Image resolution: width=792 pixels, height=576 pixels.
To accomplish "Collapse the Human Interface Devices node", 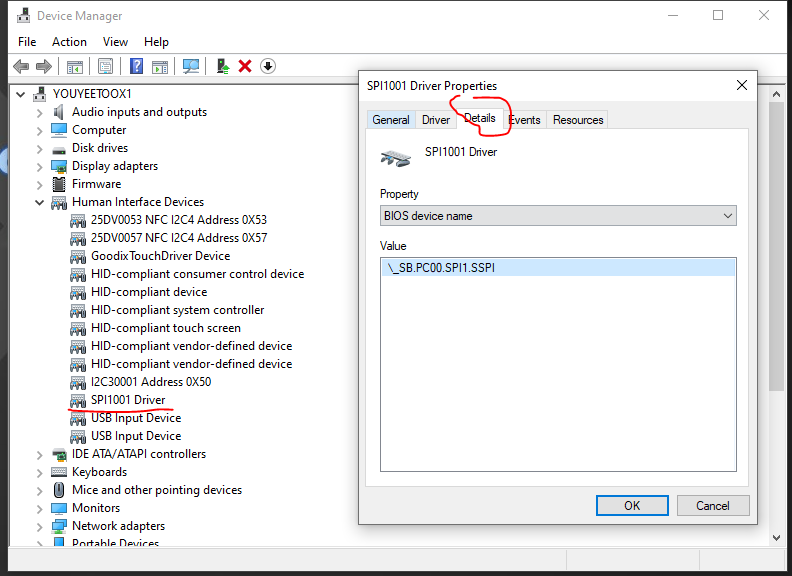I will point(40,202).
